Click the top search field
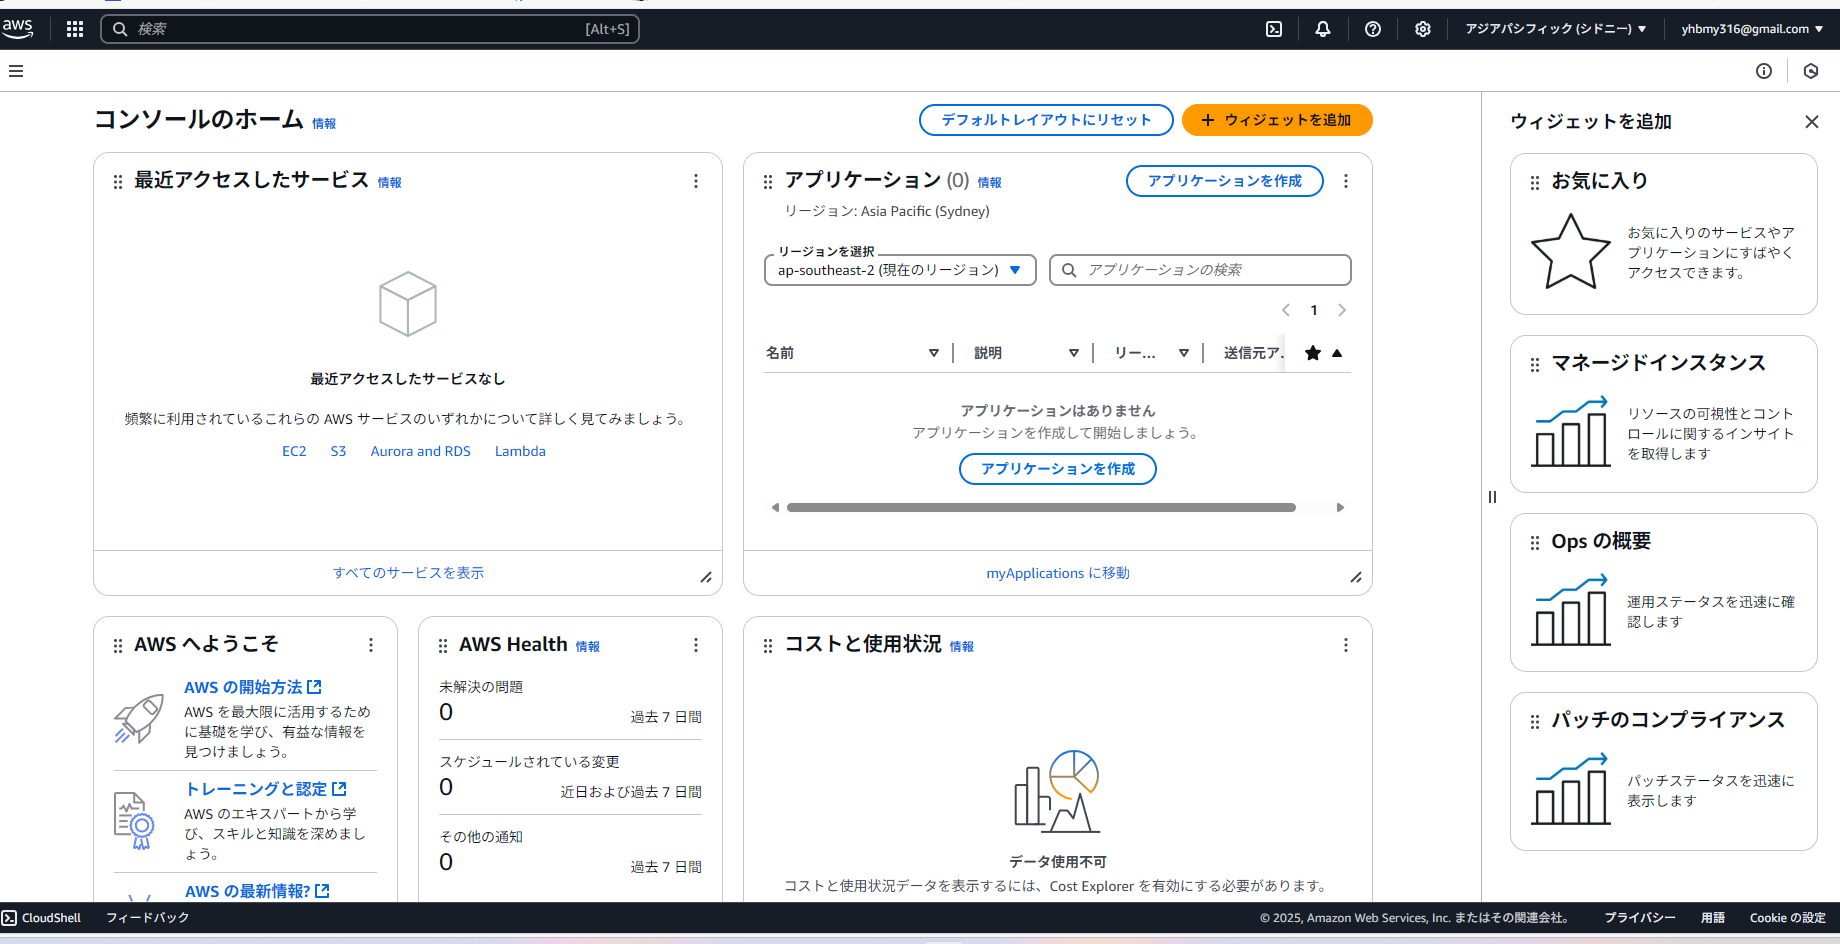 [370, 29]
